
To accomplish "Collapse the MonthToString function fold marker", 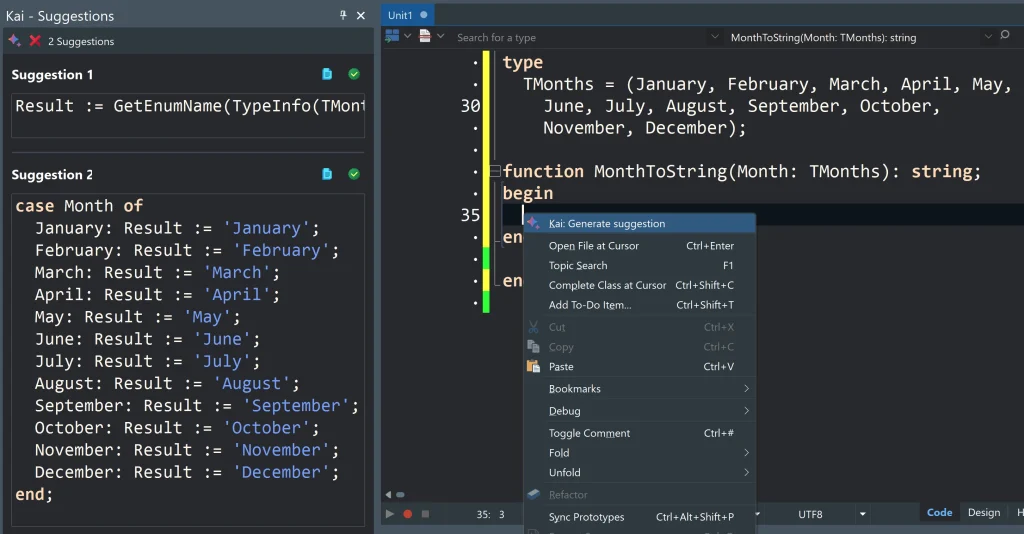I will 495,172.
